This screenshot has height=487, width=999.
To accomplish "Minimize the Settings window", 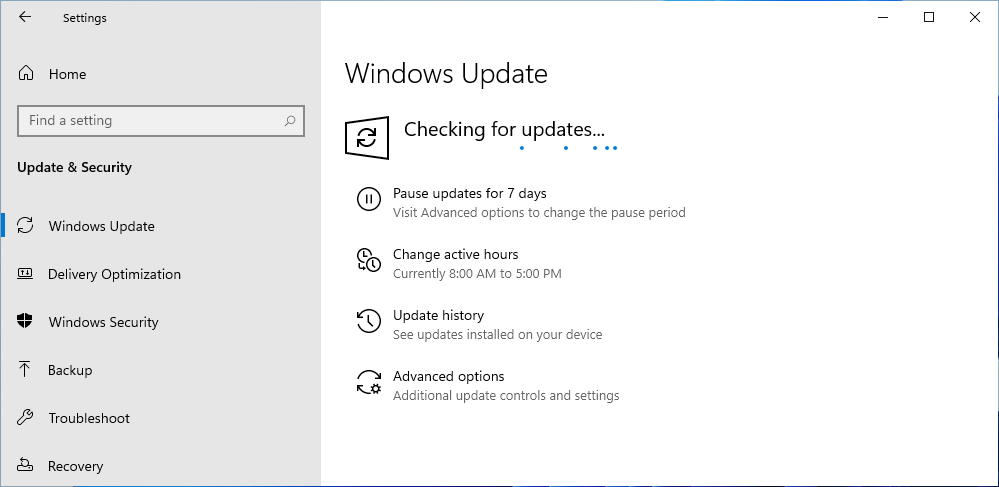I will [x=883, y=17].
